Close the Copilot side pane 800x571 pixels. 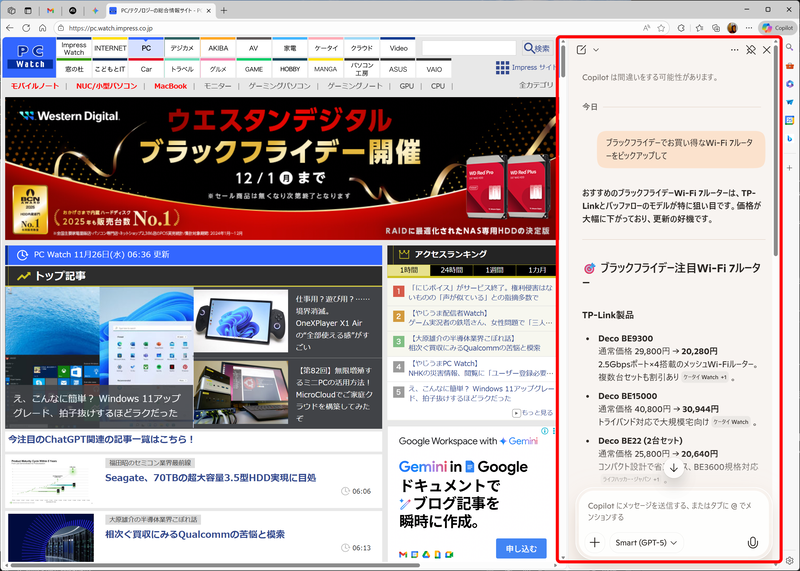[x=766, y=49]
